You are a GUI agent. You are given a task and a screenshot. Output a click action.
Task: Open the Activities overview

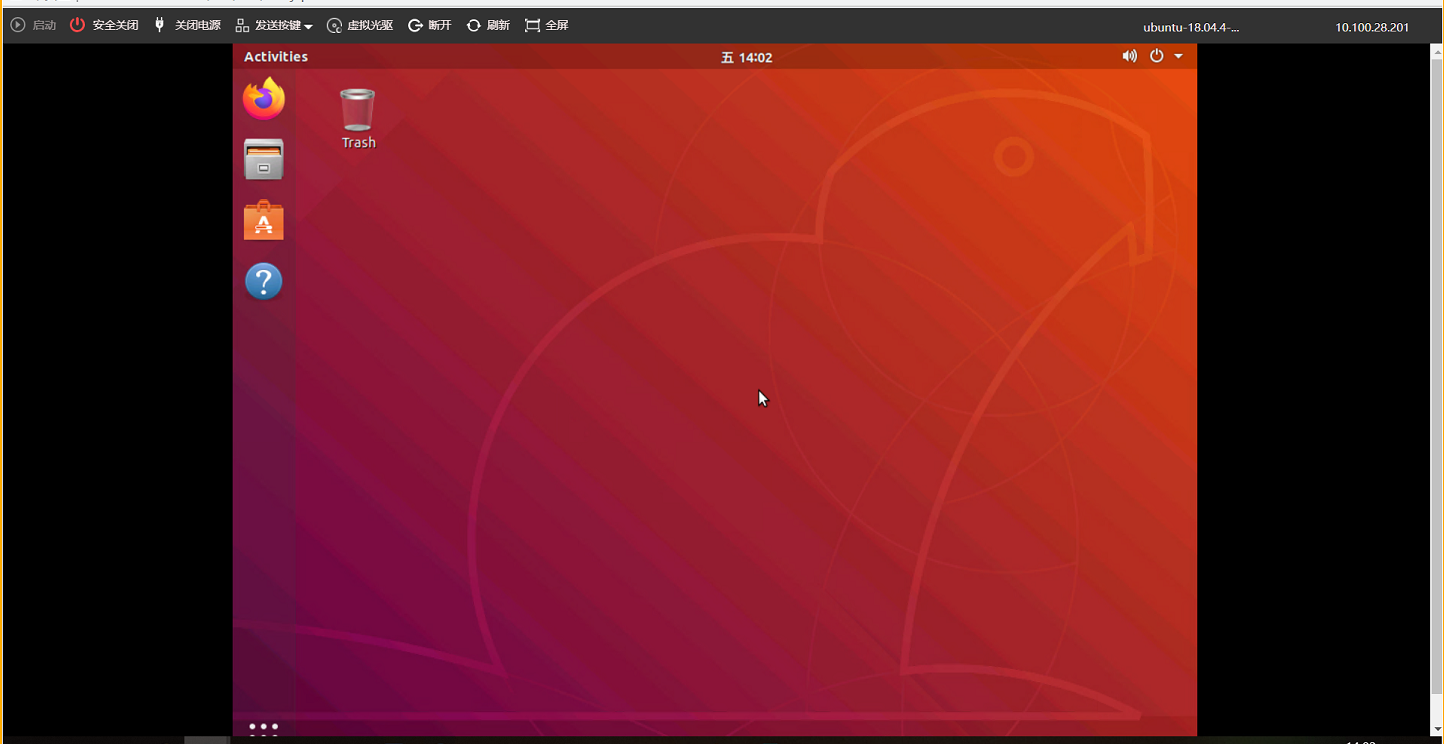point(276,57)
